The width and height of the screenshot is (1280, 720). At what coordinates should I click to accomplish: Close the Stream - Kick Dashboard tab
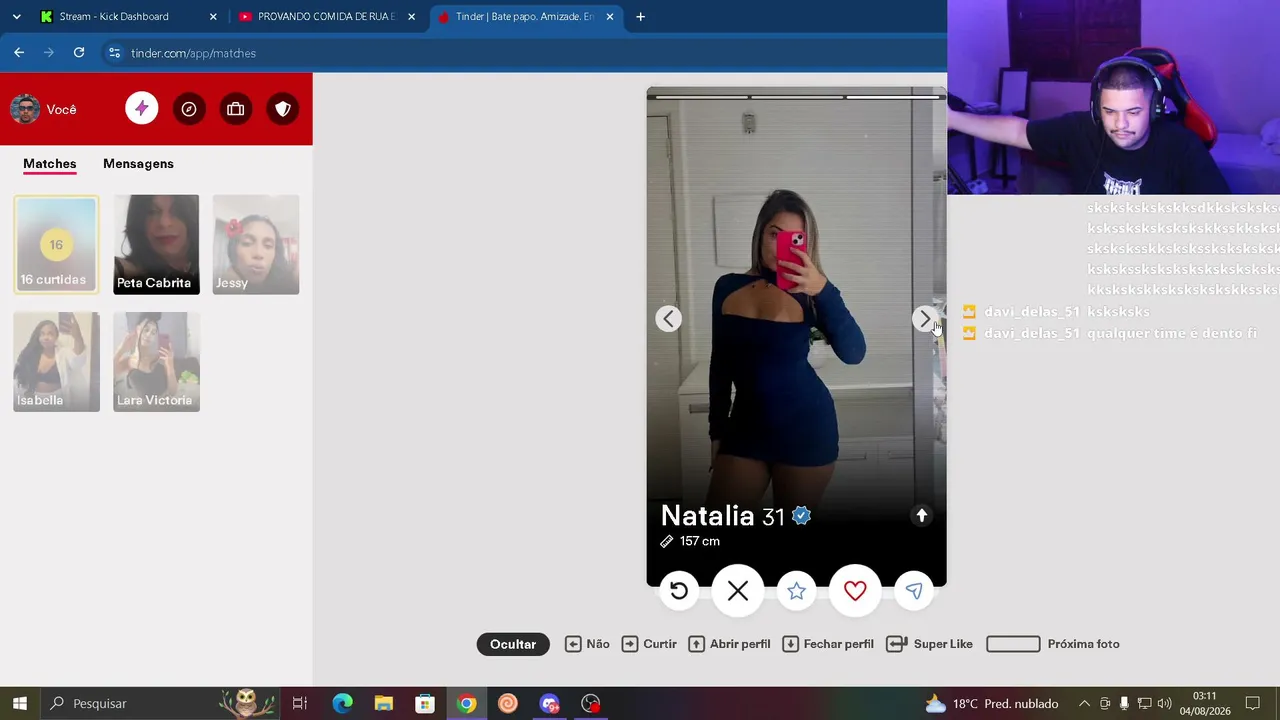pos(213,17)
